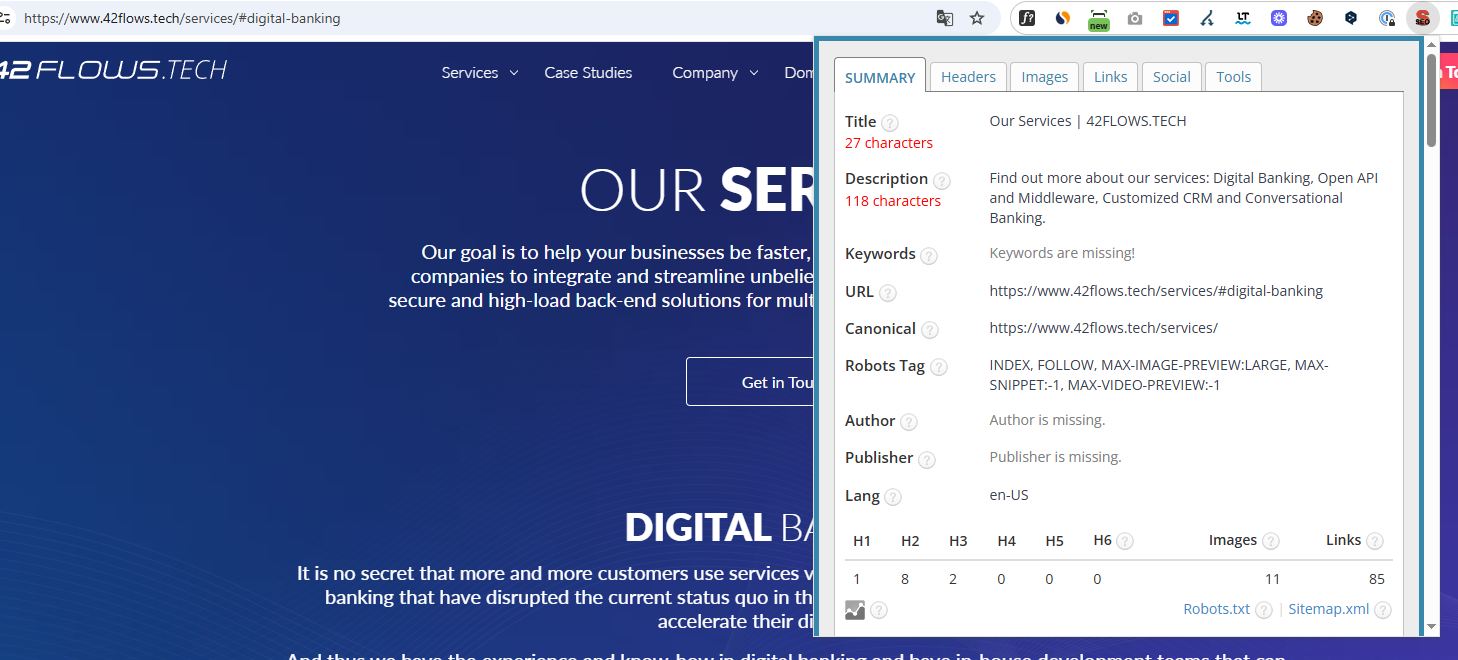This screenshot has height=660, width=1458.
Task: Open the Sitemap.xml link
Action: pyautogui.click(x=1329, y=609)
